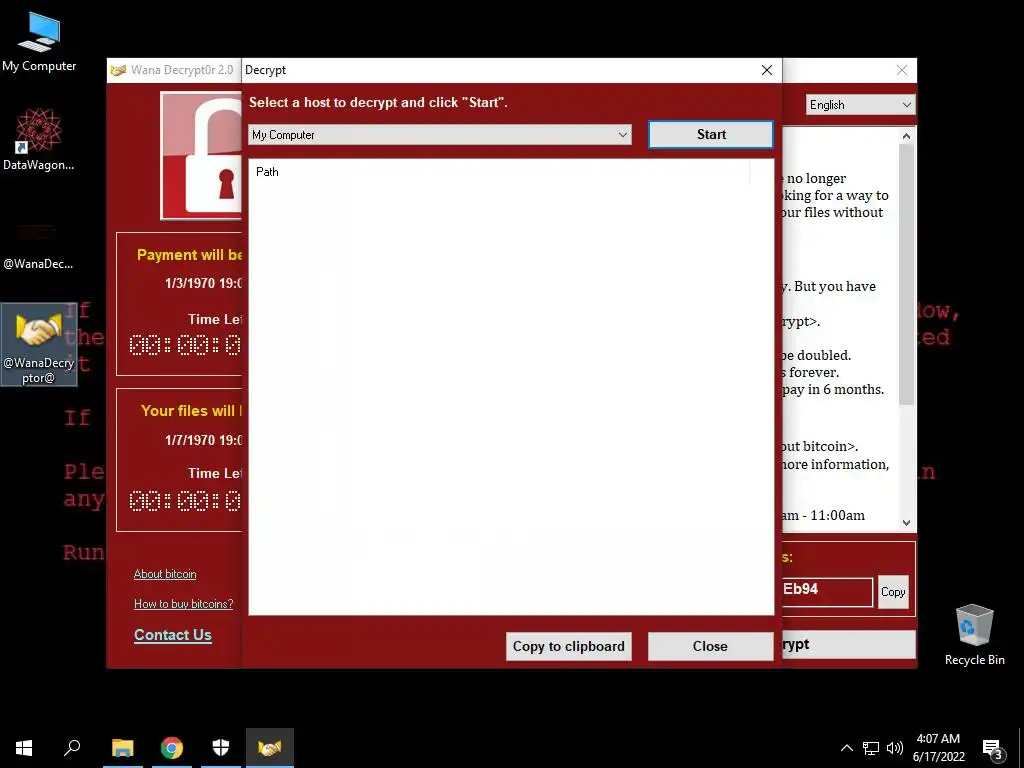Launch Google Chrome from the taskbar

[x=172, y=748]
